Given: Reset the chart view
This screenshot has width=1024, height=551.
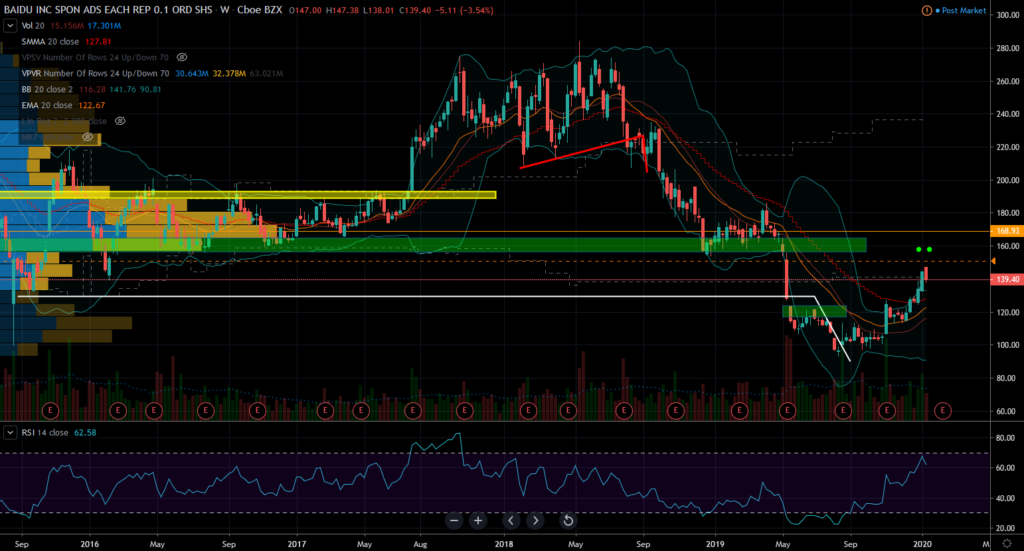Looking at the screenshot, I should (x=568, y=520).
